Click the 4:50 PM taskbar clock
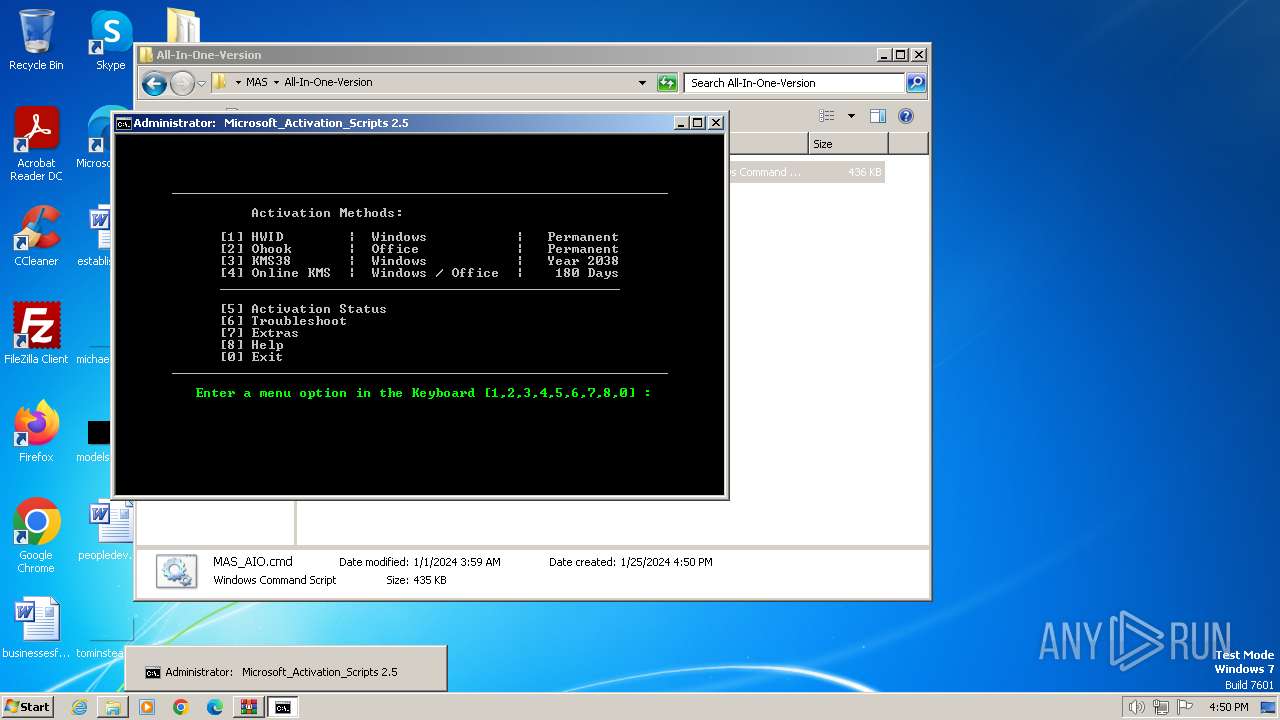 [1228, 707]
